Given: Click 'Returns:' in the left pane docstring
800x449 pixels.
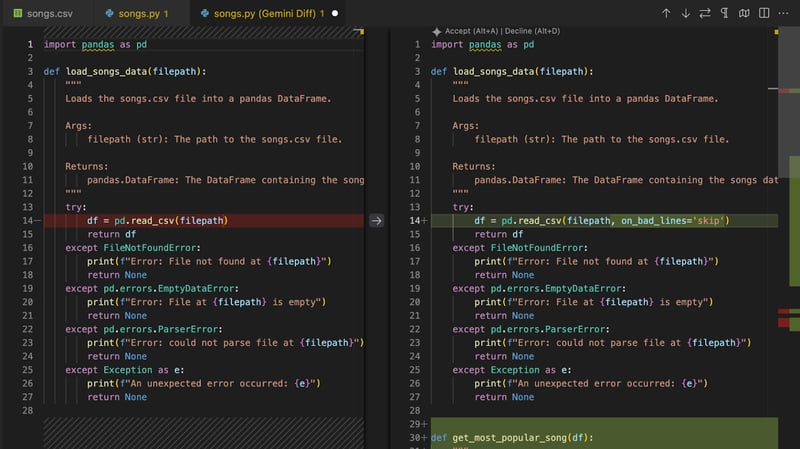Looking at the screenshot, I should coord(87,166).
